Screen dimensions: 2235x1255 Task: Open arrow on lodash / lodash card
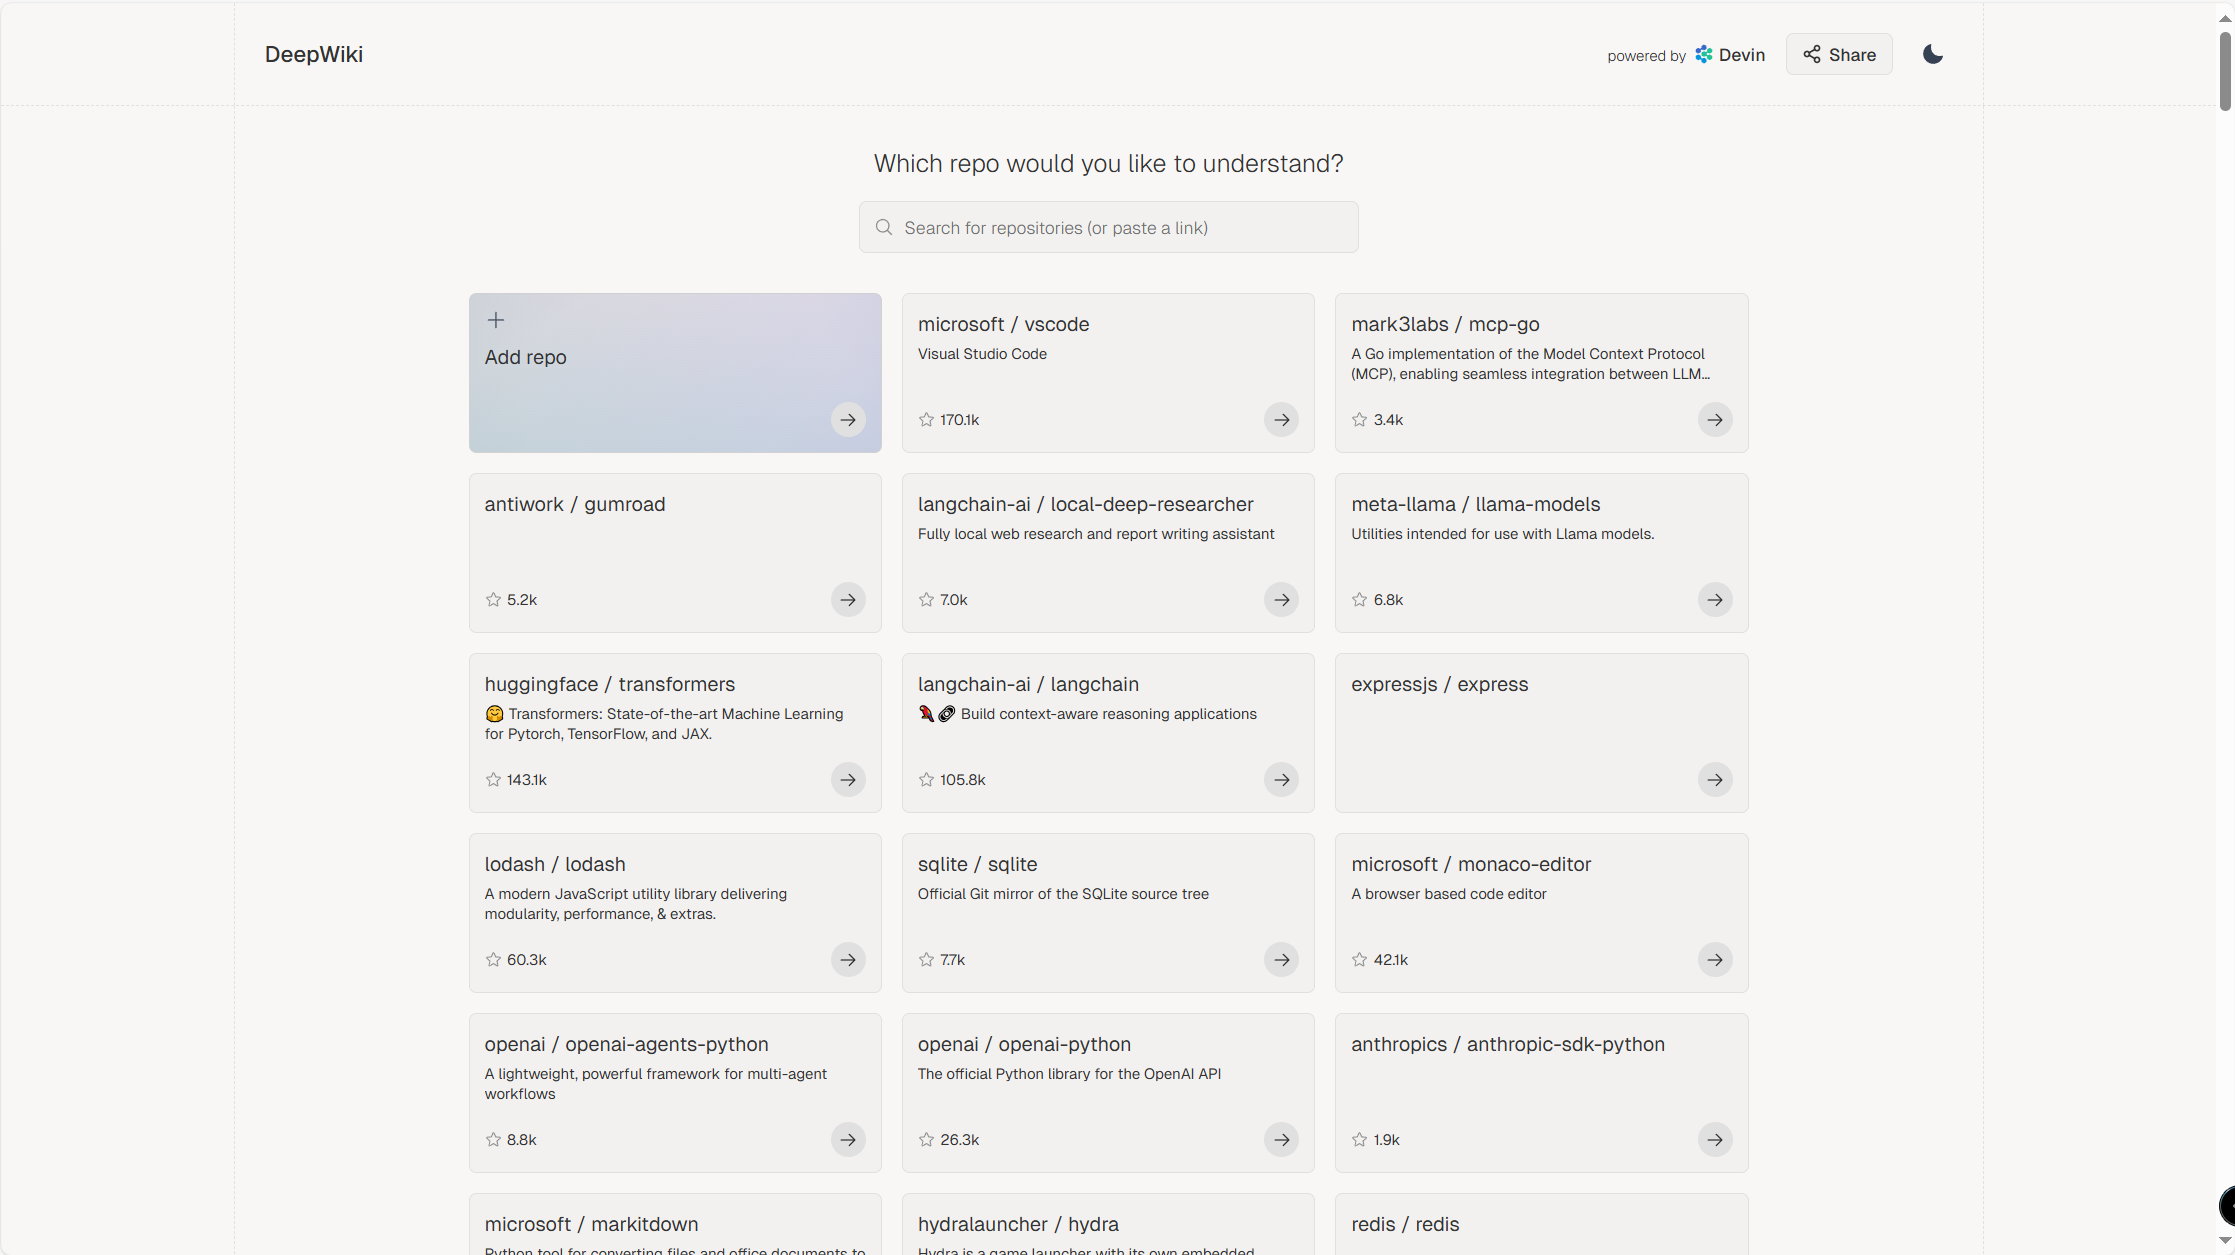(x=848, y=959)
